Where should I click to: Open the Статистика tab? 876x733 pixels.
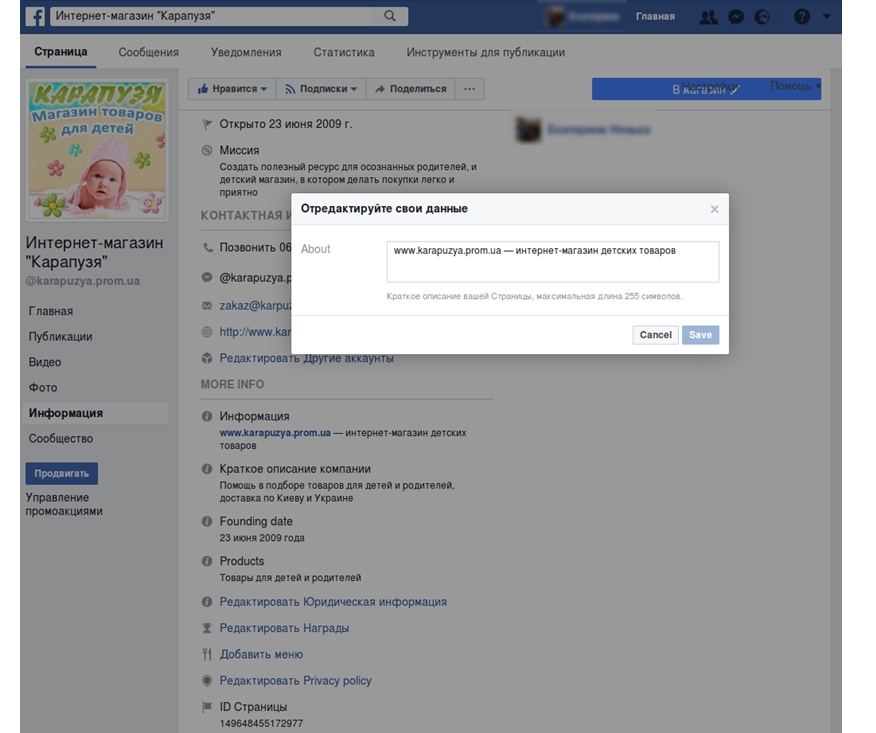point(343,52)
